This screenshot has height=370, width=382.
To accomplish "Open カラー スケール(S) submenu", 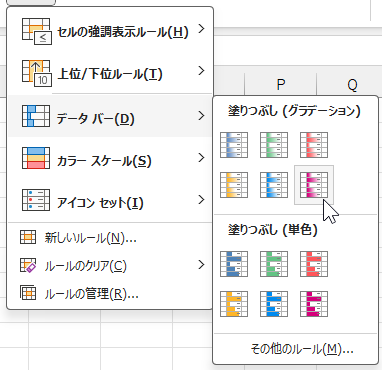I will 110,158.
